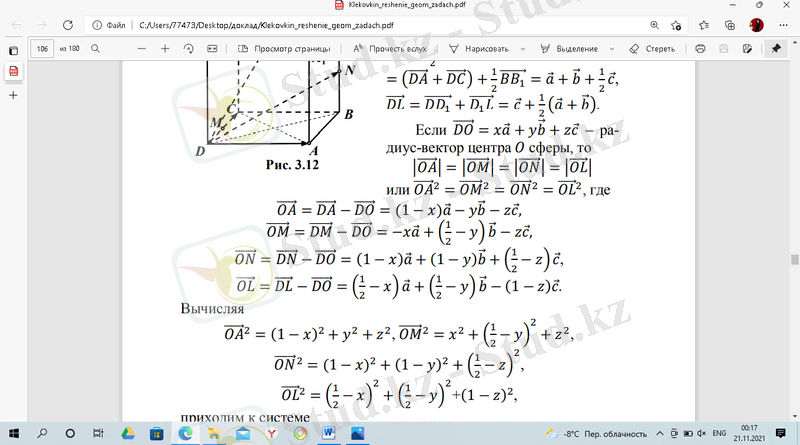Open the vertical tabs panel icon
The image size is (800, 445).
13,51
